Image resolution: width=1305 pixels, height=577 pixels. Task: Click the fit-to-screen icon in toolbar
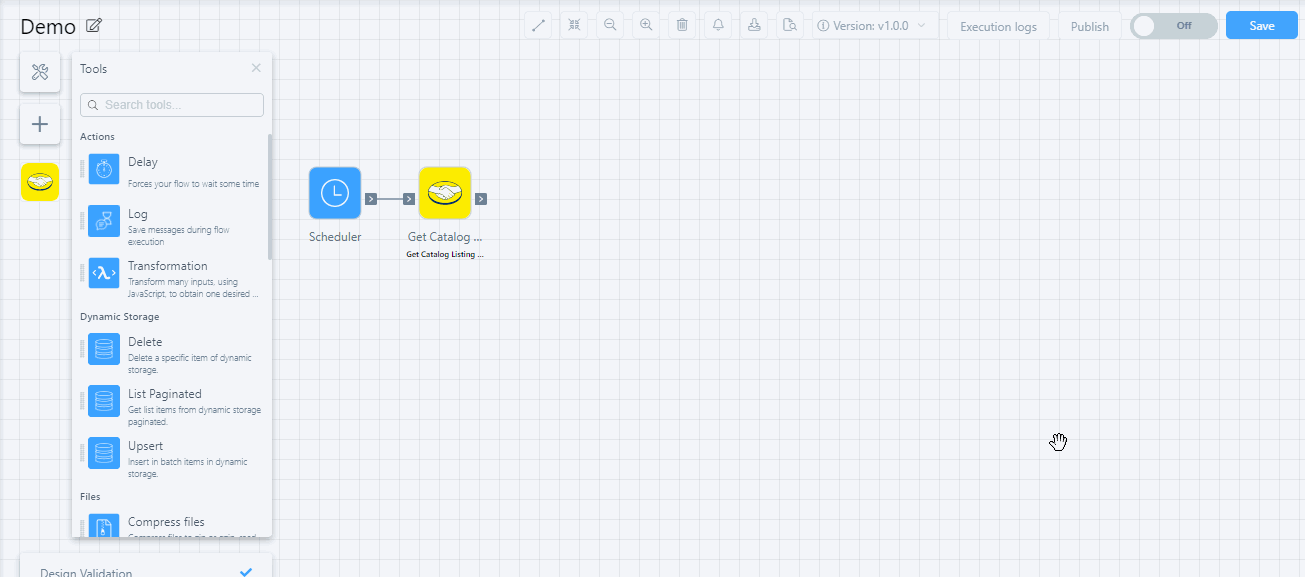pyautogui.click(x=574, y=26)
